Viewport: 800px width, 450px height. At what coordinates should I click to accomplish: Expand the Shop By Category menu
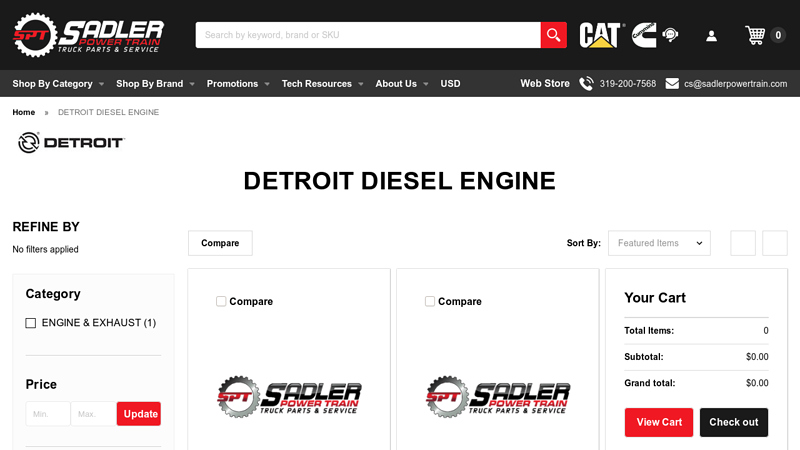pyautogui.click(x=58, y=84)
